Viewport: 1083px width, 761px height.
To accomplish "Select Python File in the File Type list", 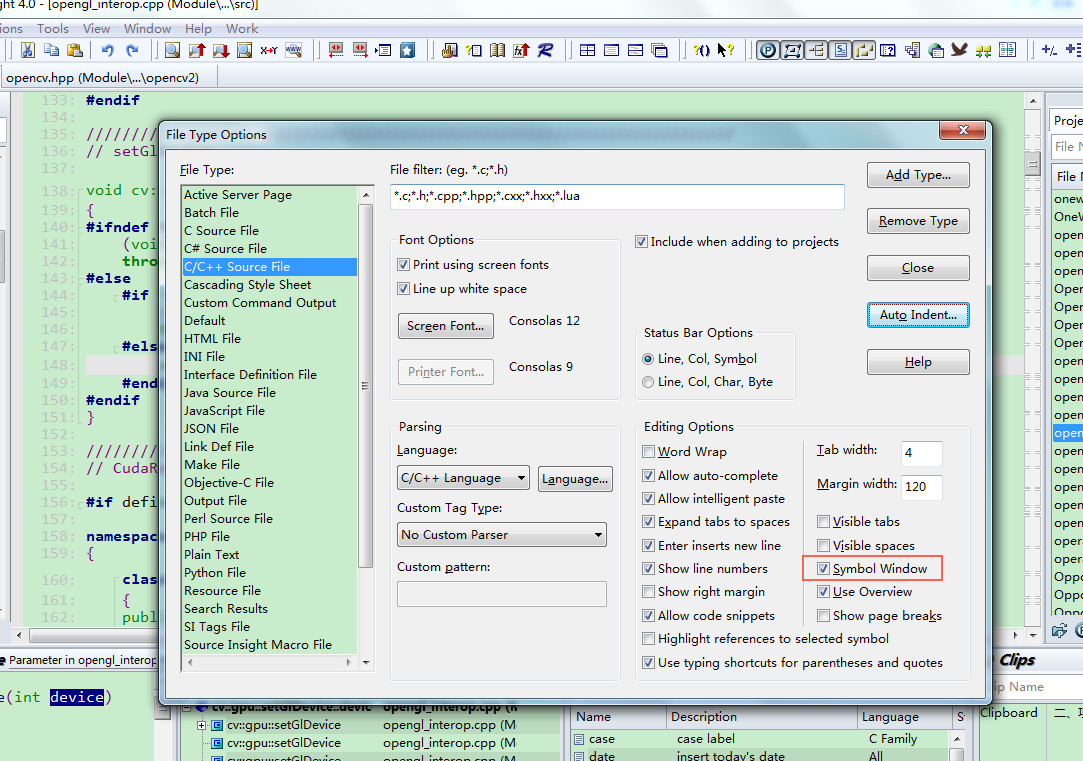I will pos(269,572).
